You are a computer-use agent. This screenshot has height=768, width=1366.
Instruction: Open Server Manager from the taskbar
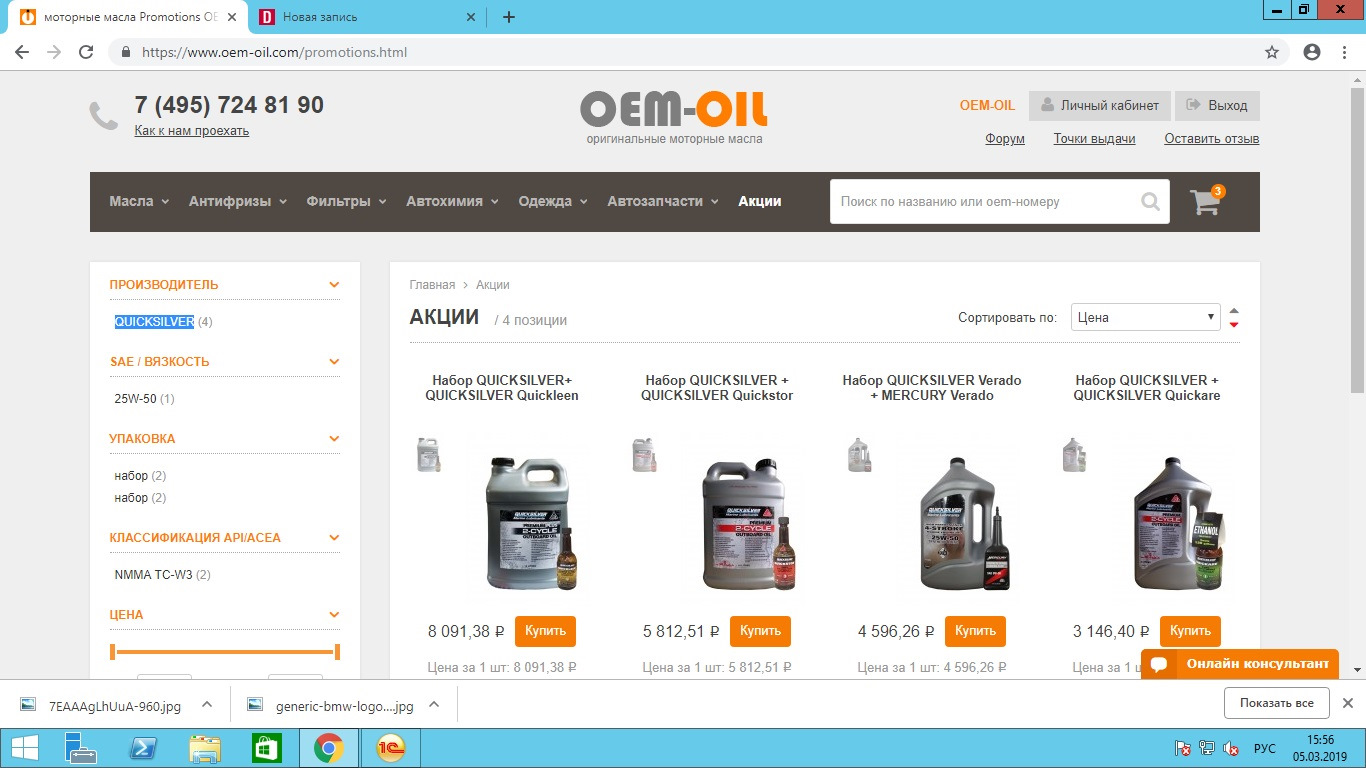81,748
